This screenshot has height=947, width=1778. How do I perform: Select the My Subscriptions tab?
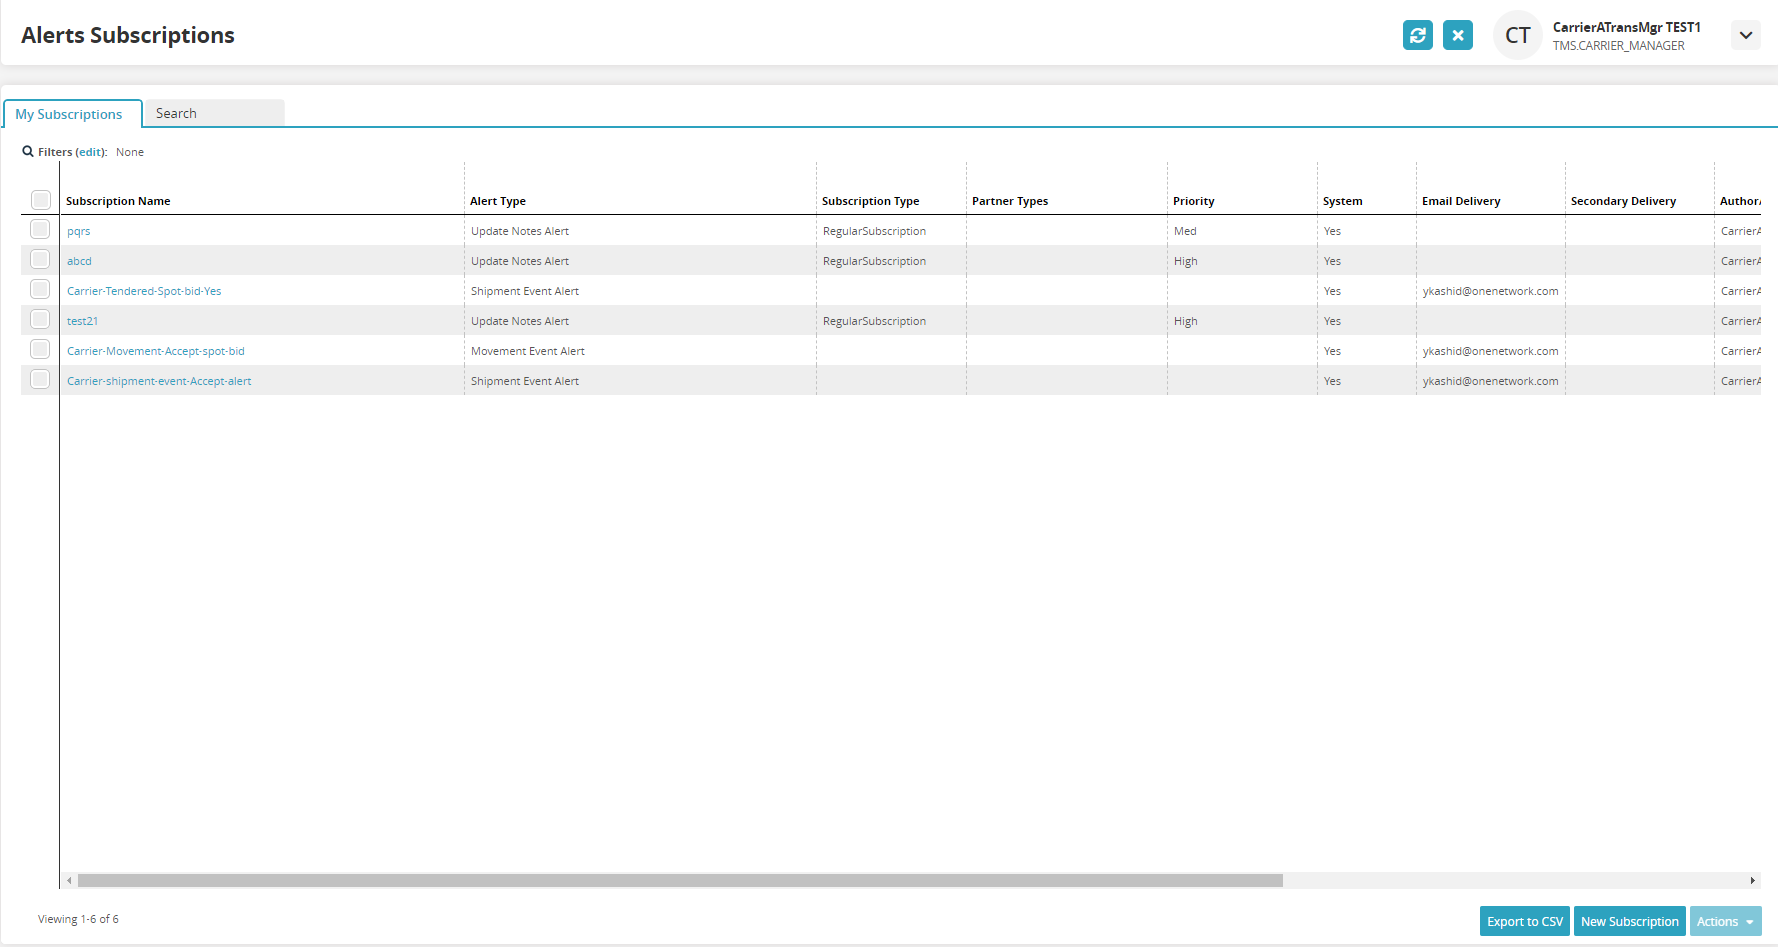pyautogui.click(x=69, y=114)
